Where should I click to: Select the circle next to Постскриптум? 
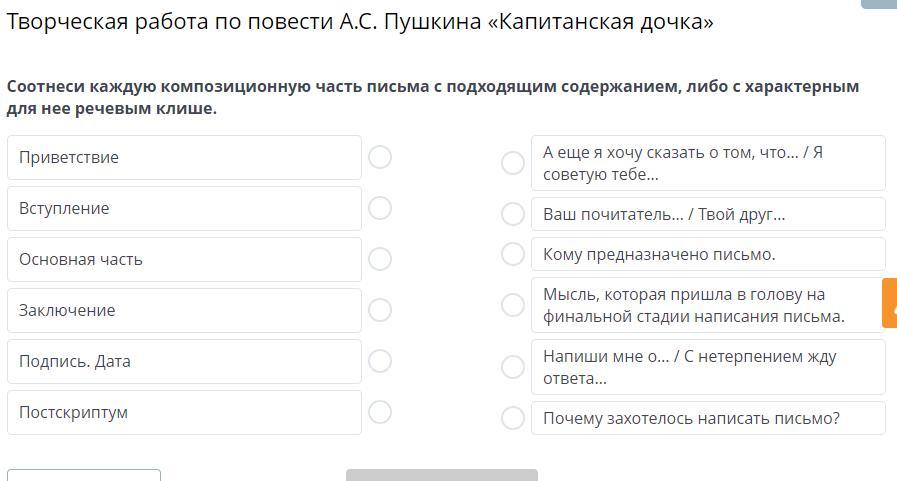[x=380, y=412]
